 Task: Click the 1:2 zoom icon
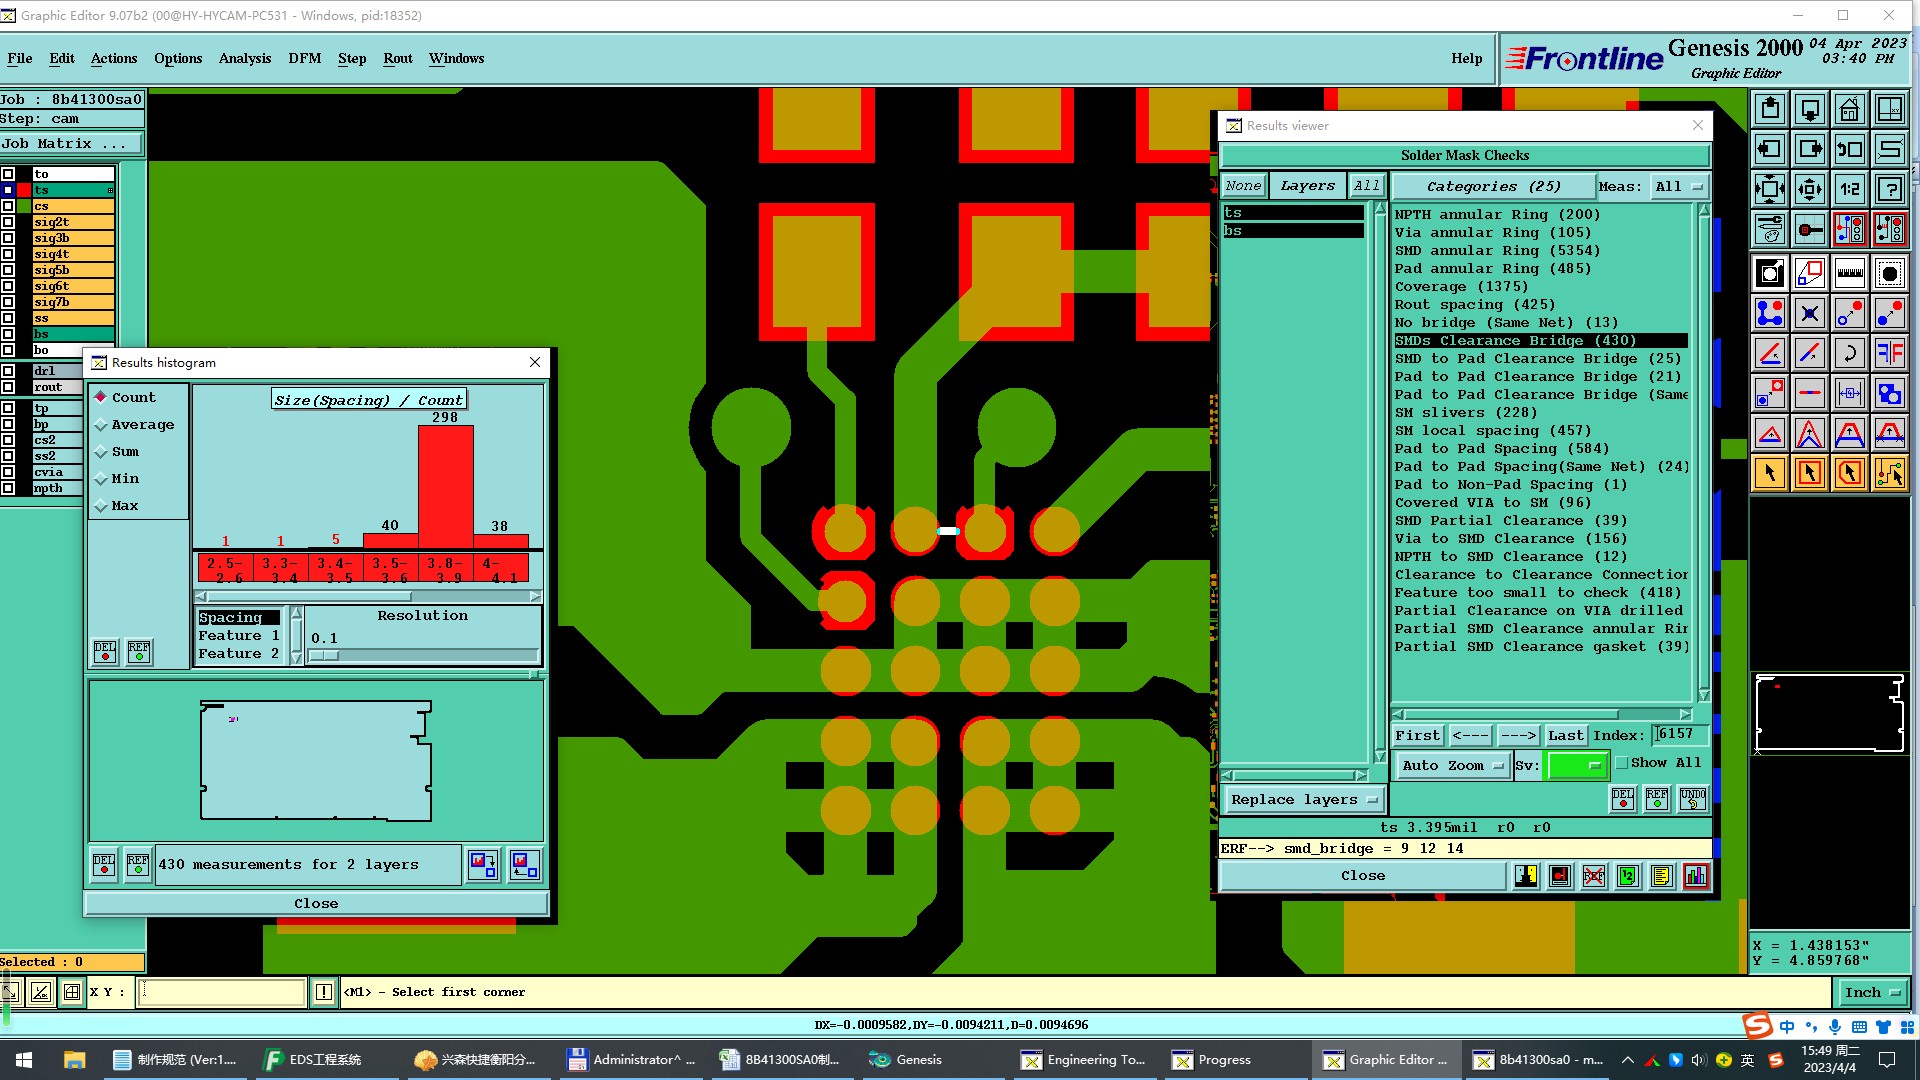pos(1849,189)
